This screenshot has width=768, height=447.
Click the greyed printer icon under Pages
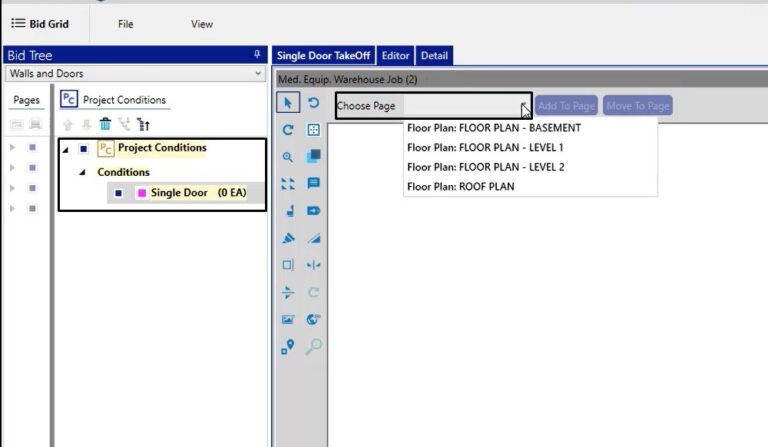[x=35, y=124]
